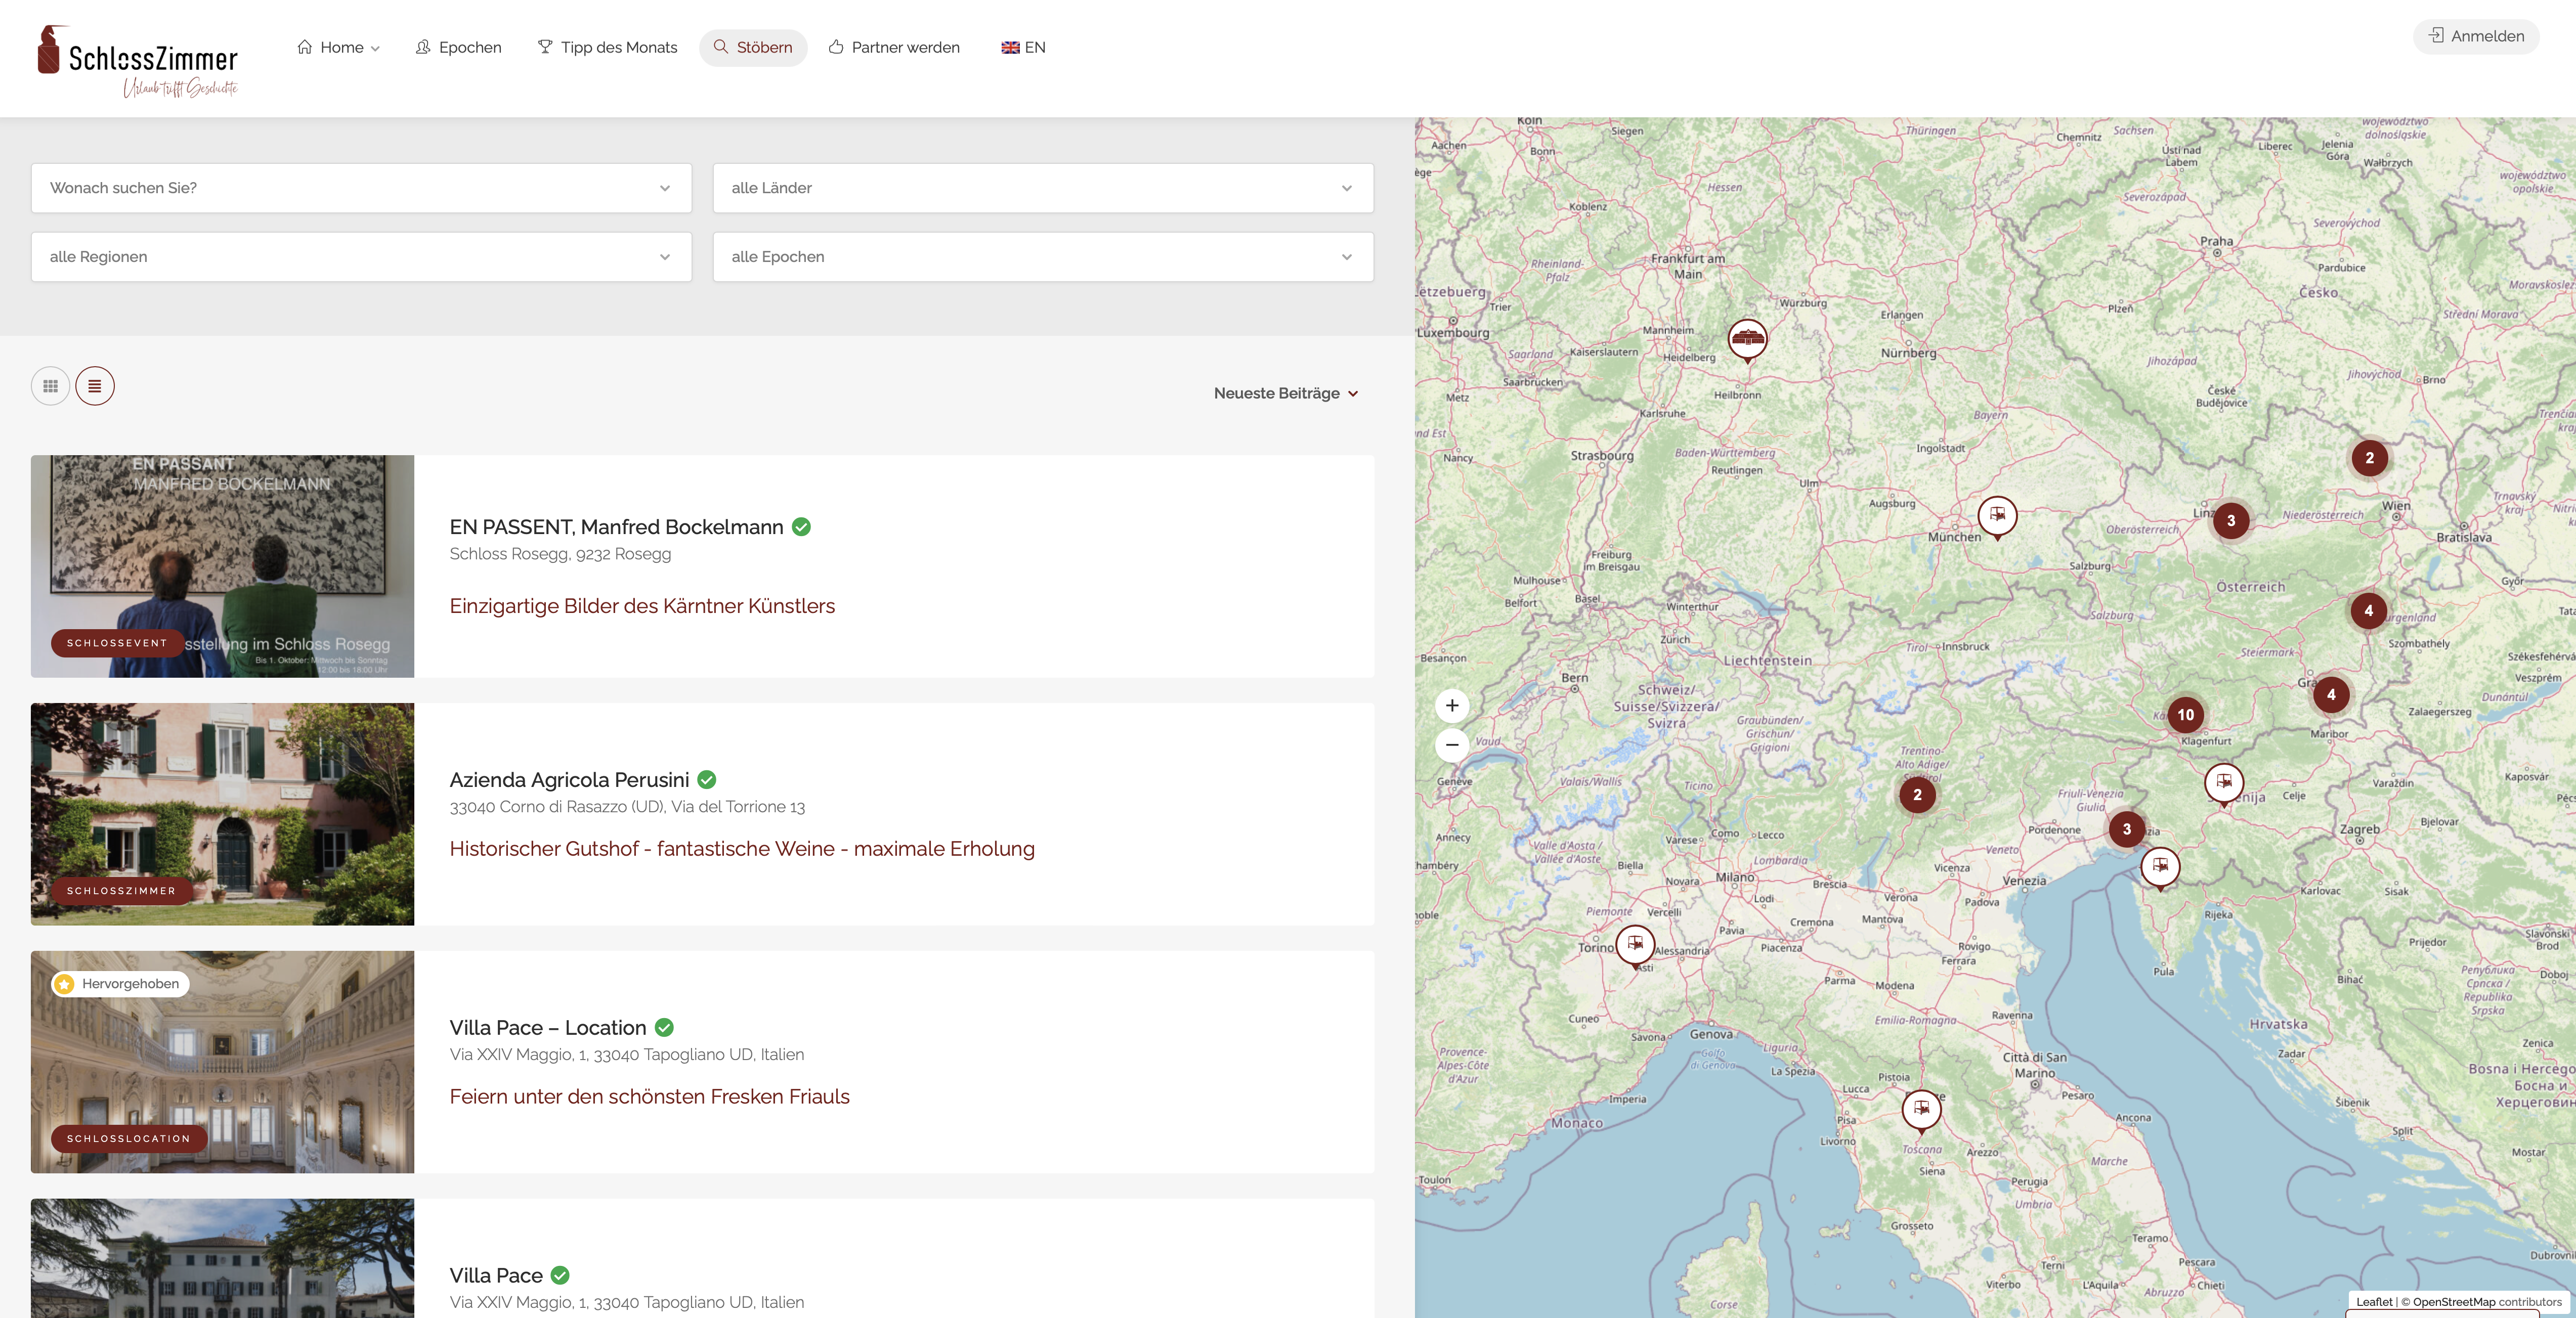Expand the 'alle Regionen' dropdown
The width and height of the screenshot is (2576, 1318).
[x=361, y=257]
